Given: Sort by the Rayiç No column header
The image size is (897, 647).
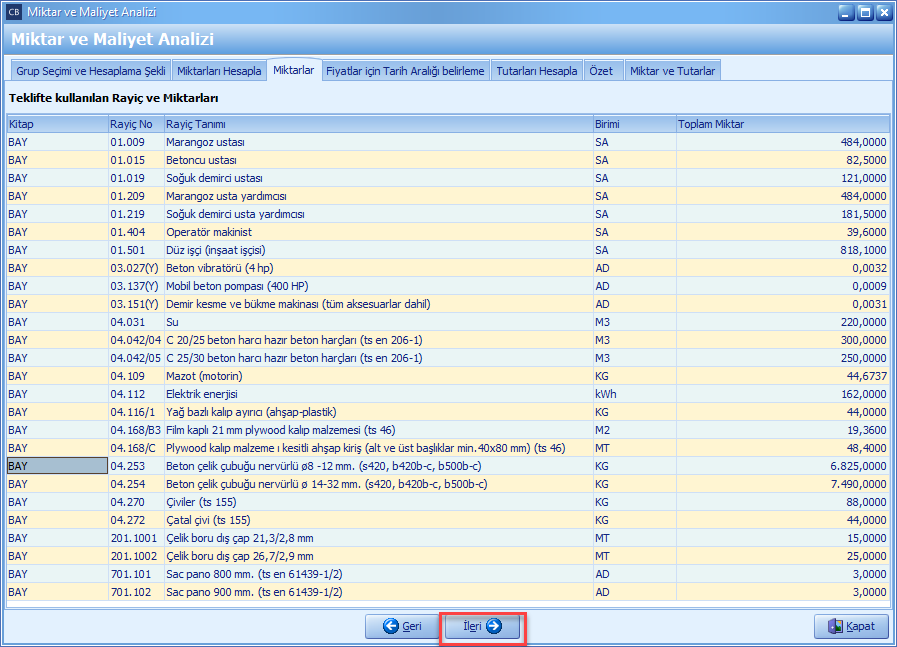Looking at the screenshot, I should (x=135, y=124).
